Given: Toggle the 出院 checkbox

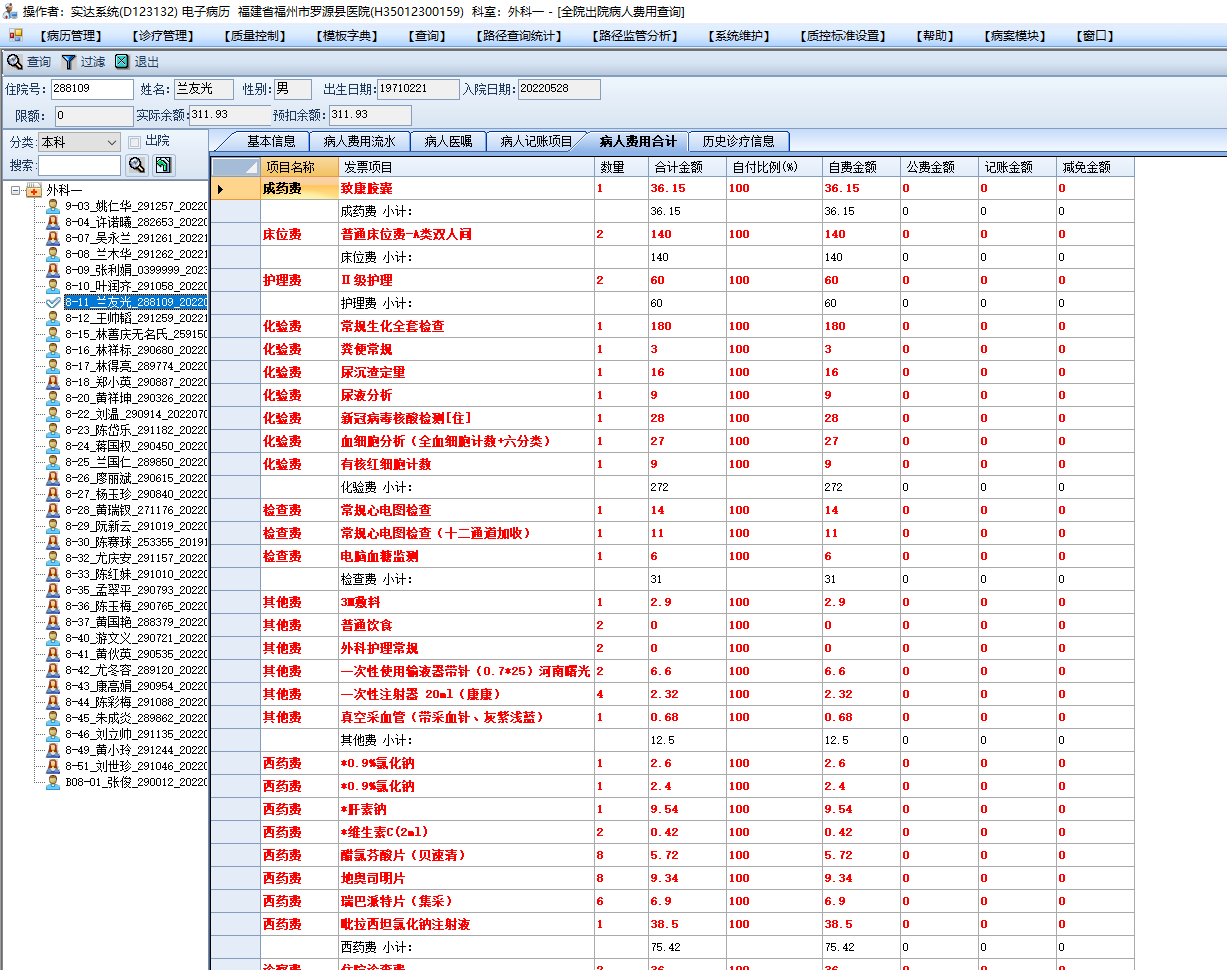Looking at the screenshot, I should (x=134, y=141).
